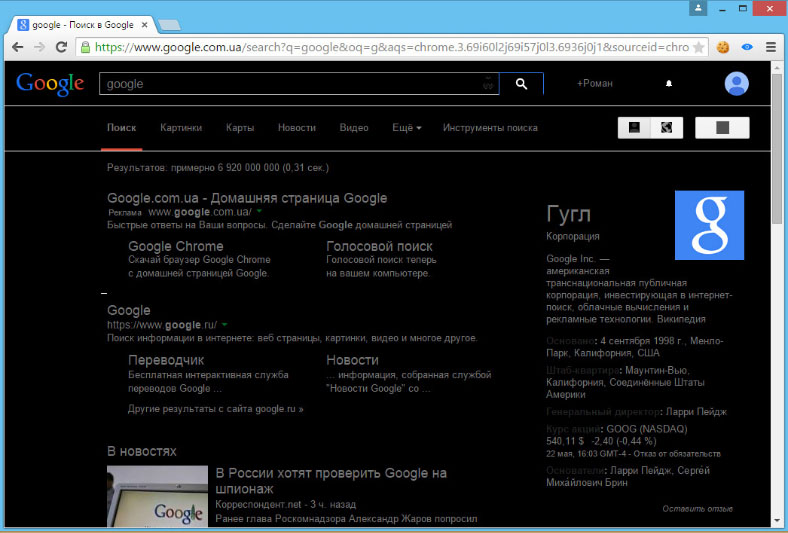This screenshot has width=788, height=533.
Task: Open Google.com.ua - Домашняя страница Google result
Action: [247, 198]
